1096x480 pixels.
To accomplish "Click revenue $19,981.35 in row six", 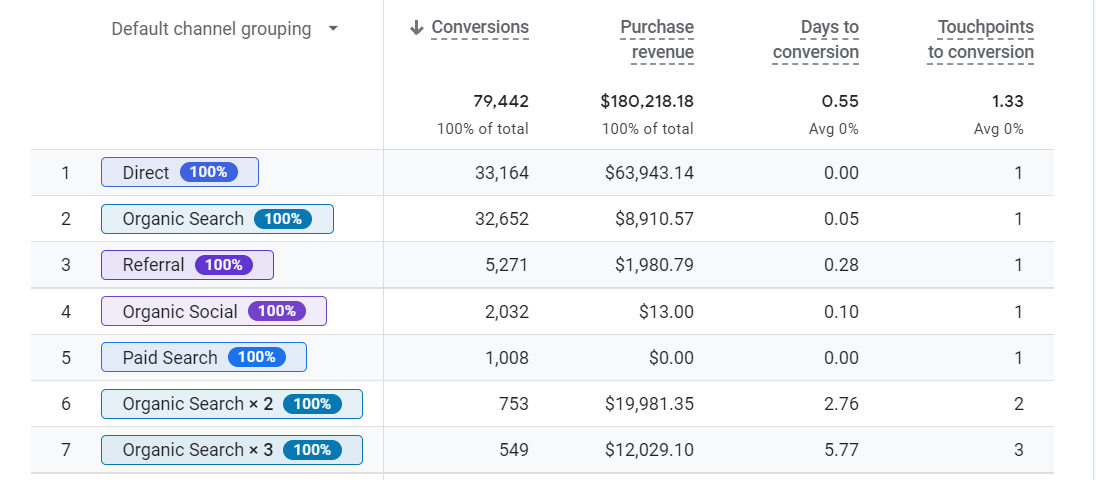I will [x=649, y=404].
